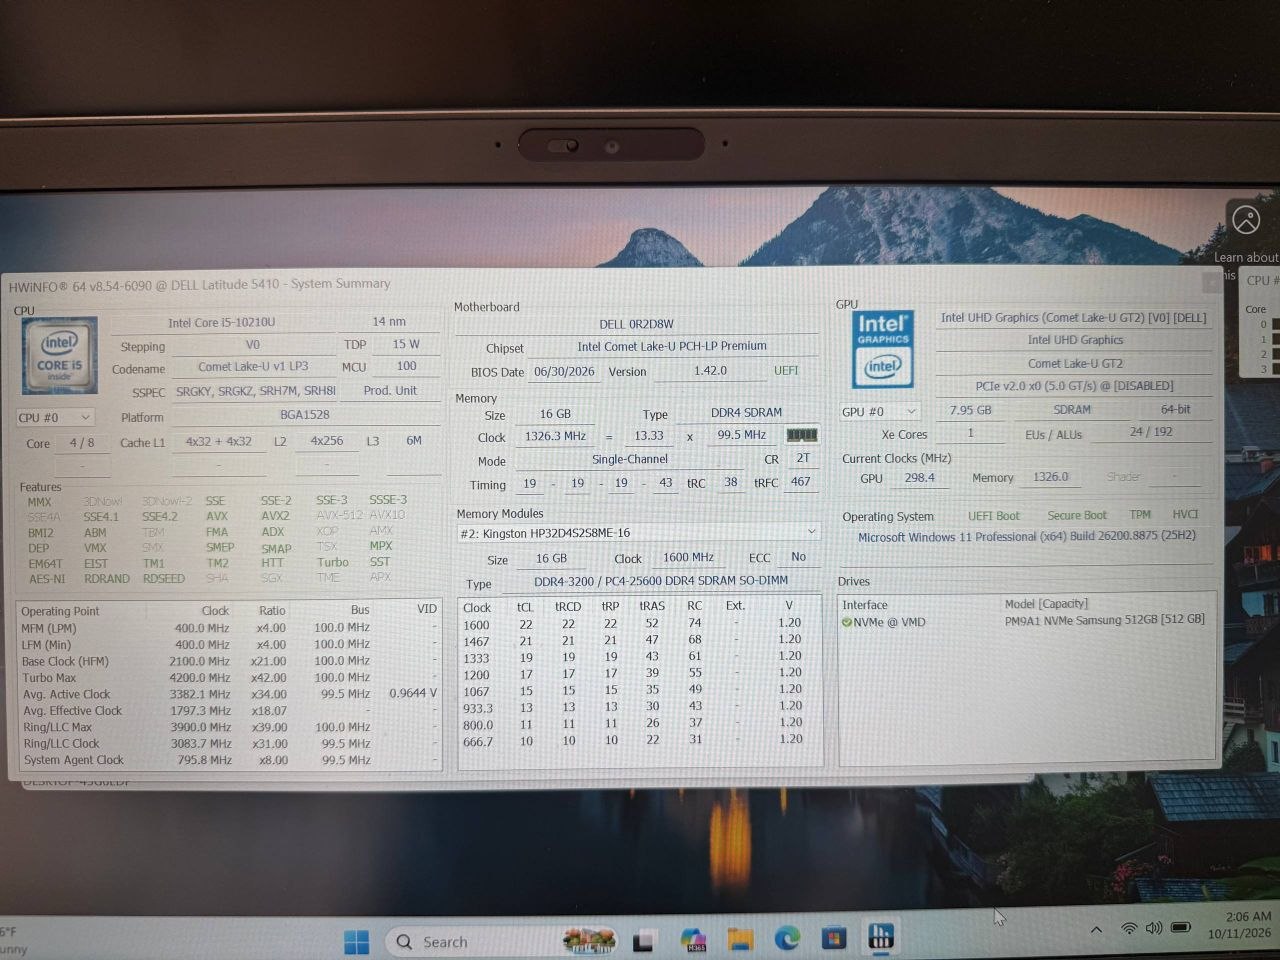
Task: Click the Intel Core i5 CPU logo
Action: (x=60, y=356)
